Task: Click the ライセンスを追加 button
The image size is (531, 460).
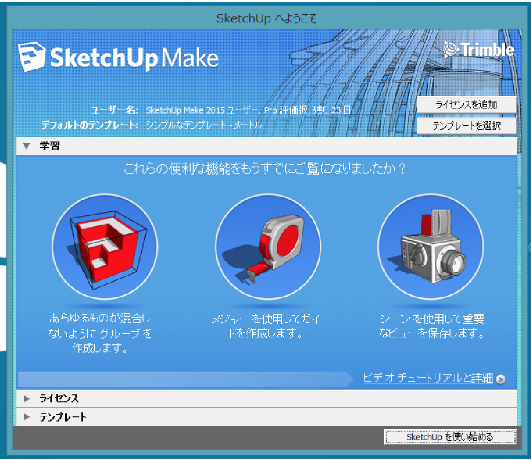Action: pos(466,105)
